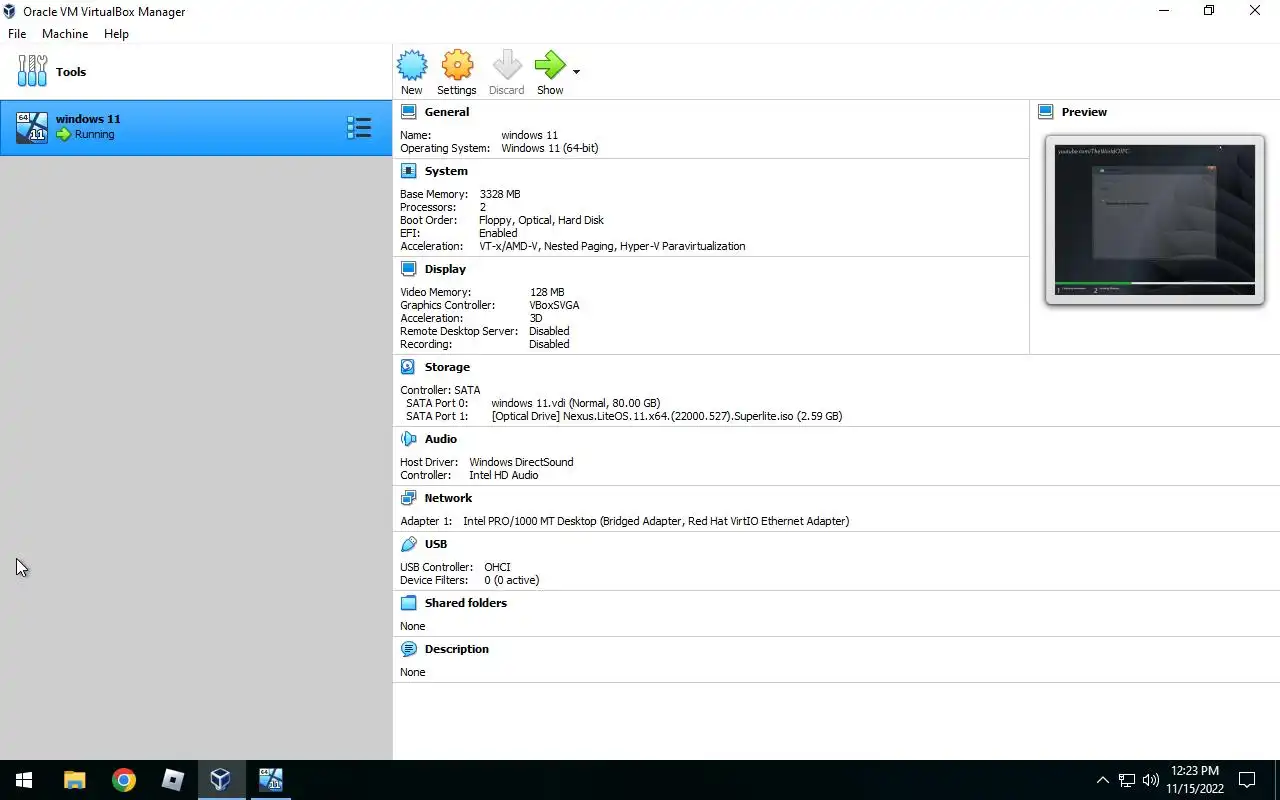Open the network status tray icon
1280x800 pixels.
point(1127,780)
